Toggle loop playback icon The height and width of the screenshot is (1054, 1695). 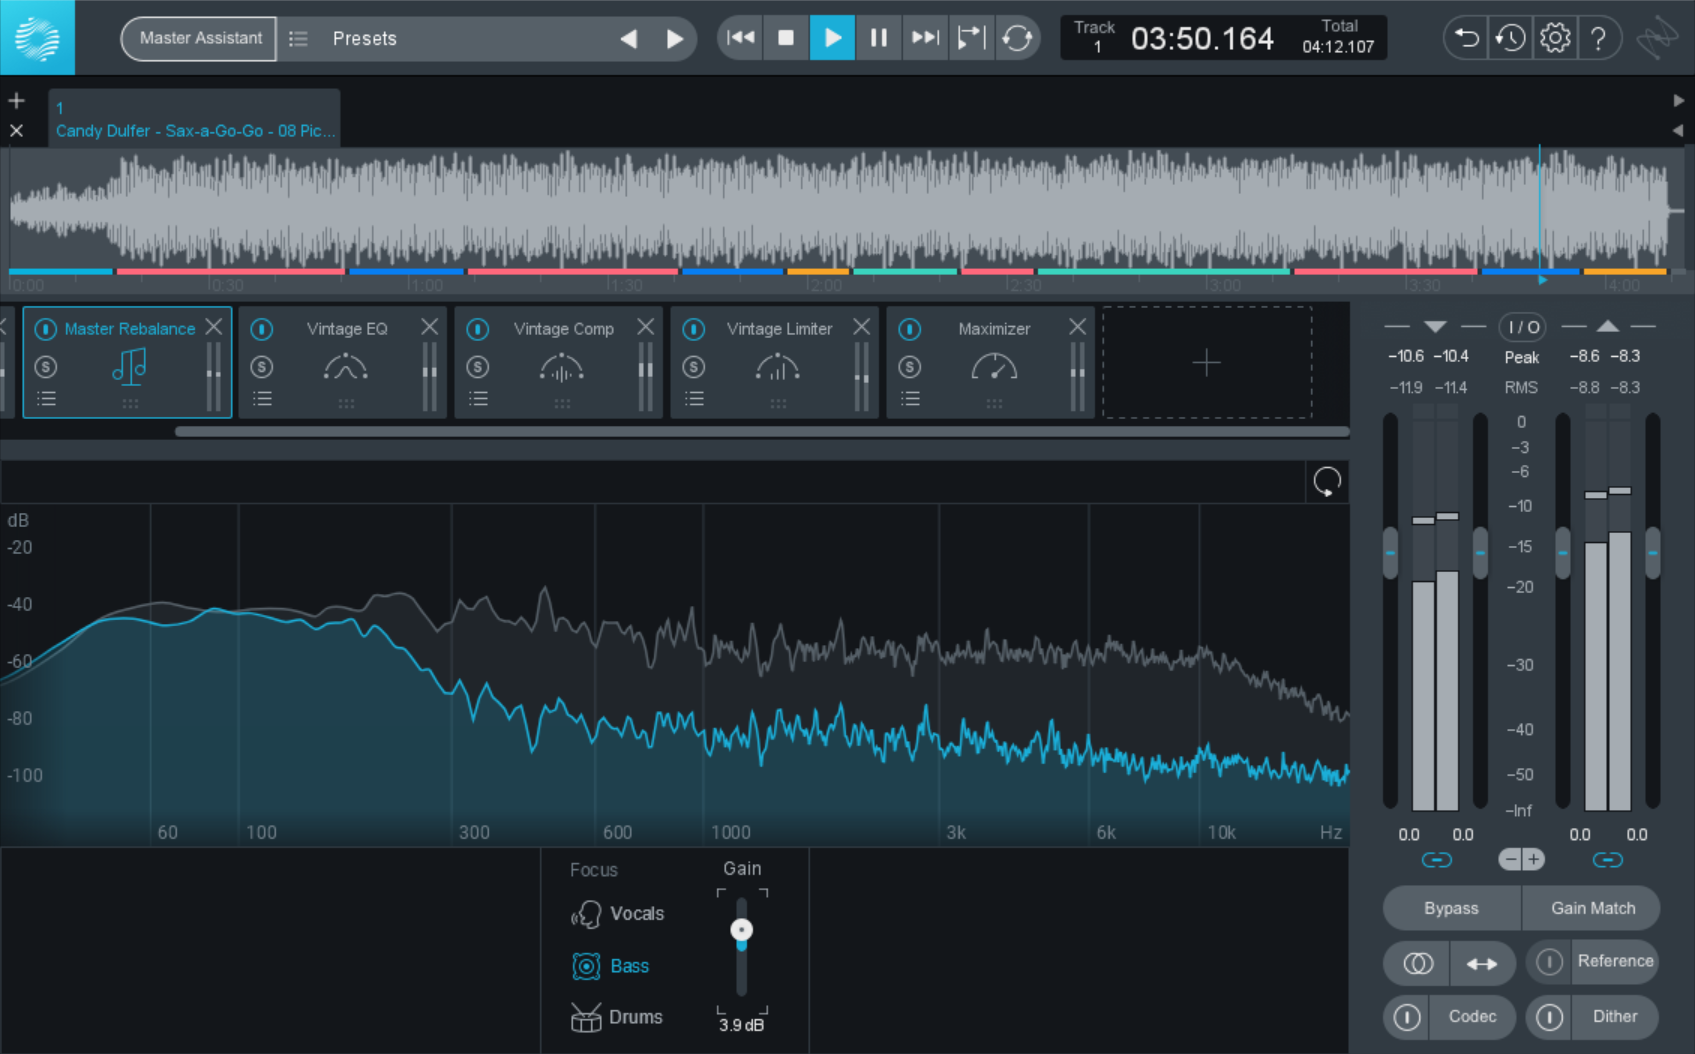[1017, 38]
